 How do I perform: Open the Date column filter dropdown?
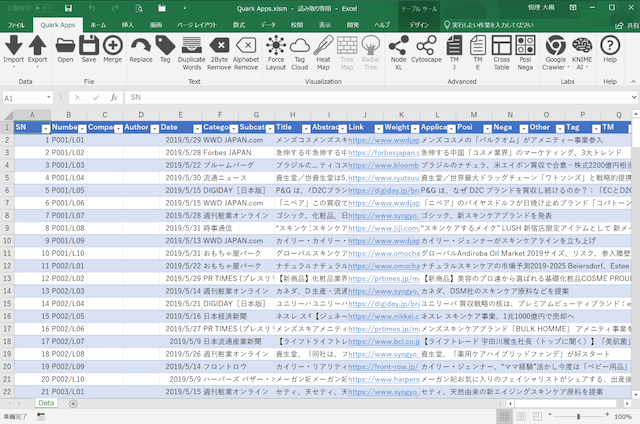coord(198,129)
